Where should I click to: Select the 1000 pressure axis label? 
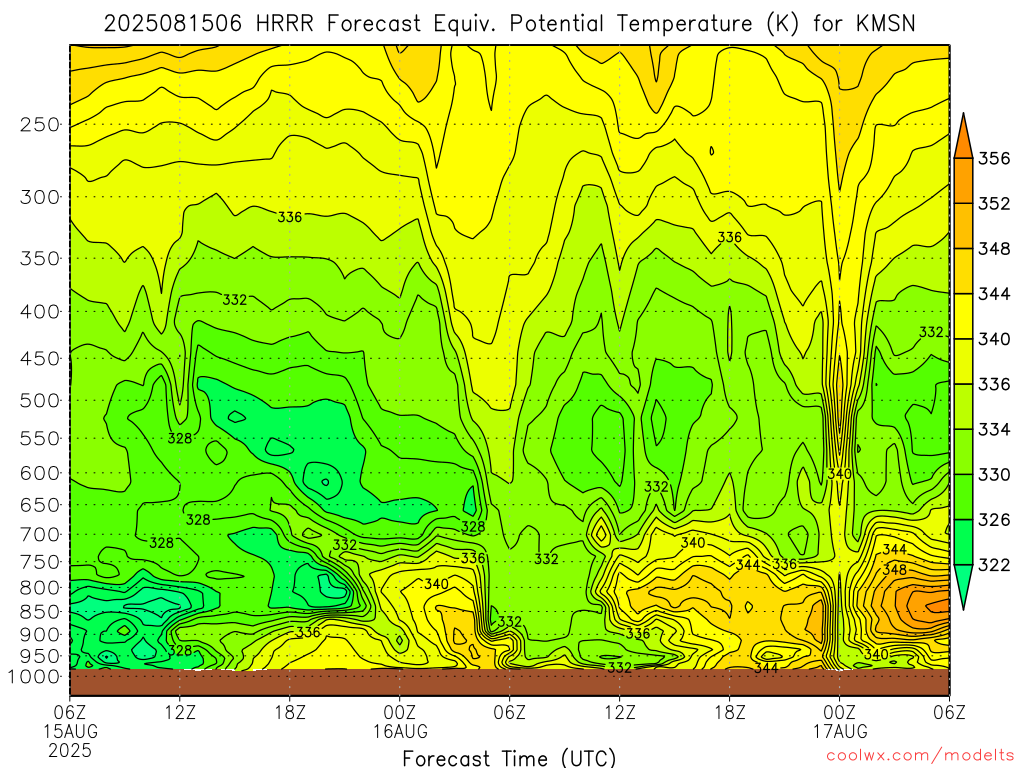pyautogui.click(x=34, y=677)
